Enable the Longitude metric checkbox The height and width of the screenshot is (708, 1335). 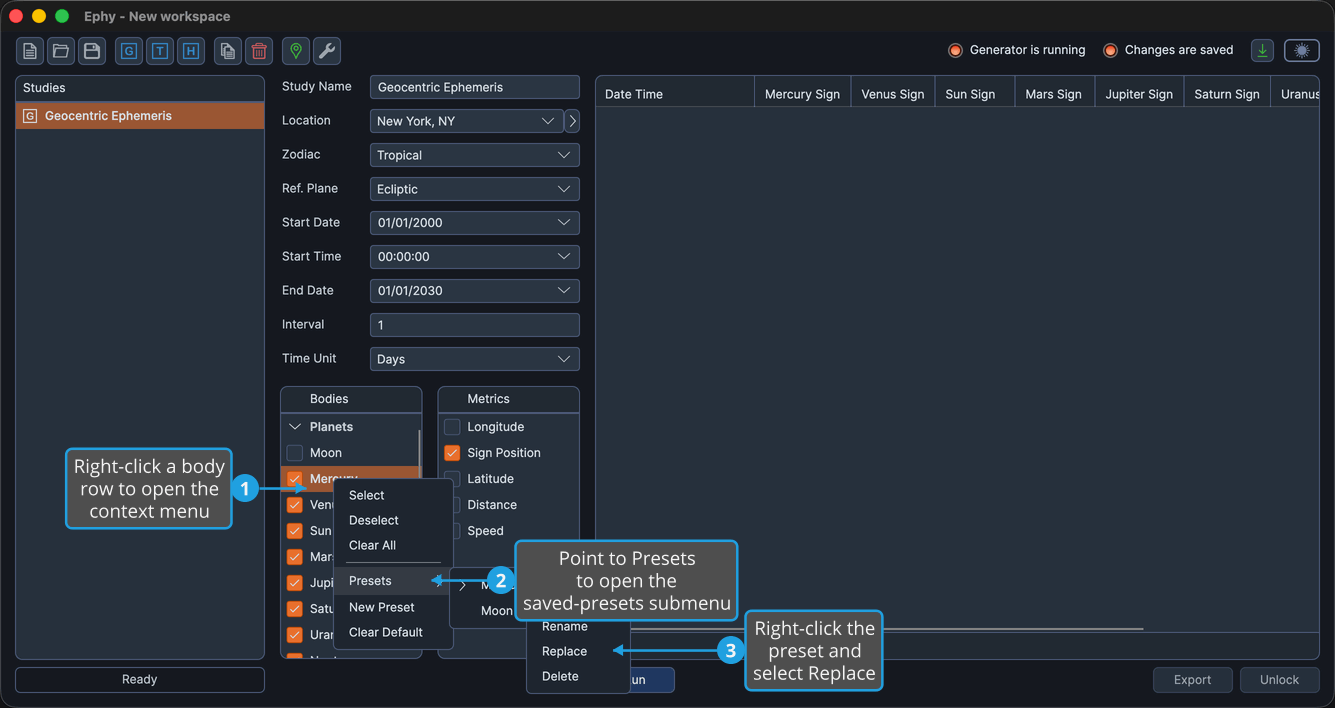click(x=453, y=427)
